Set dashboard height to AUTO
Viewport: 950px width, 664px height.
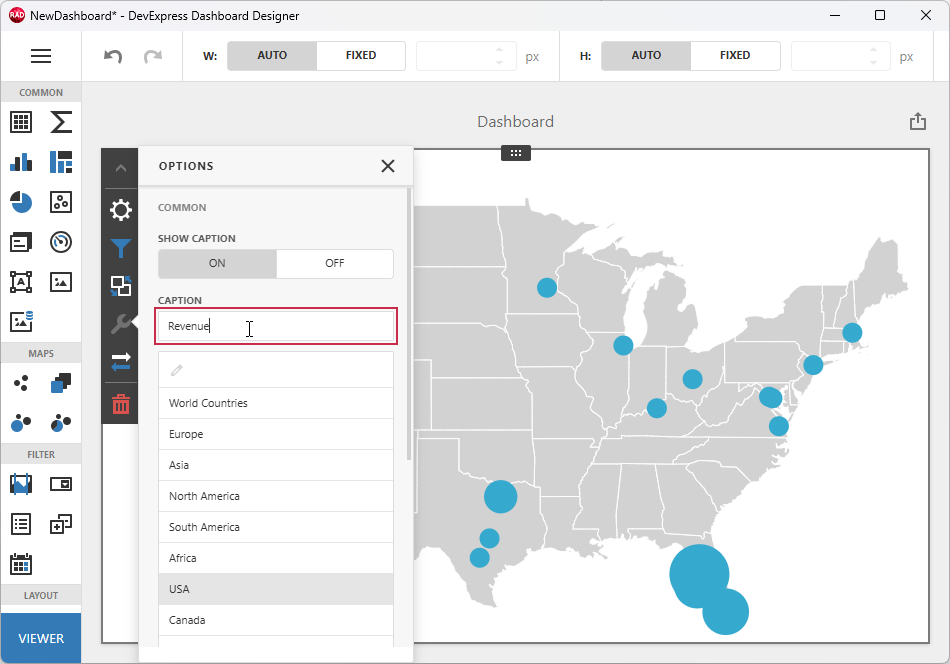pos(645,56)
